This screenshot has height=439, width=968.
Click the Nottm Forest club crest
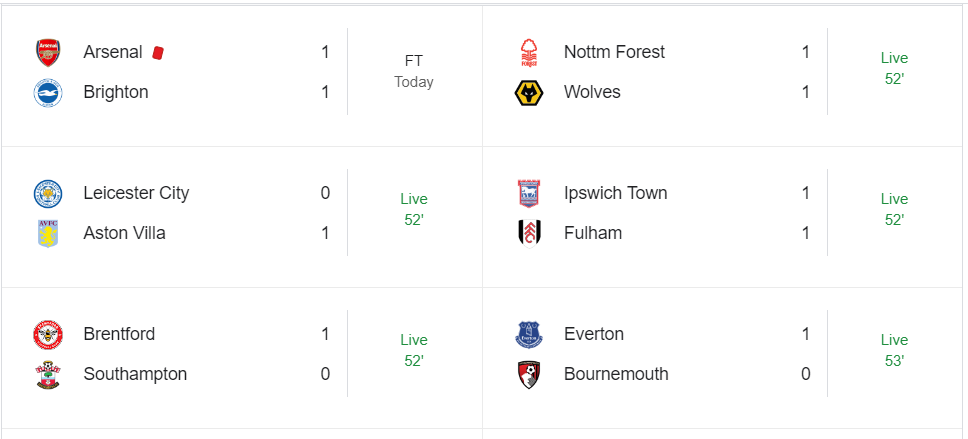click(x=528, y=52)
